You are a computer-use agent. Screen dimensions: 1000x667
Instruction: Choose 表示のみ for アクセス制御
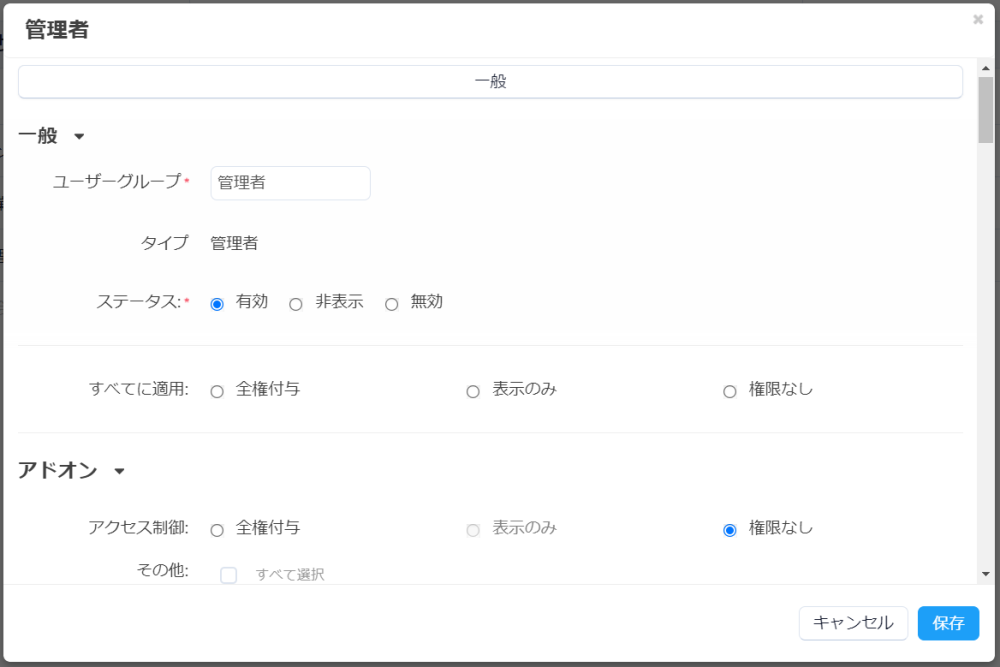tap(473, 530)
